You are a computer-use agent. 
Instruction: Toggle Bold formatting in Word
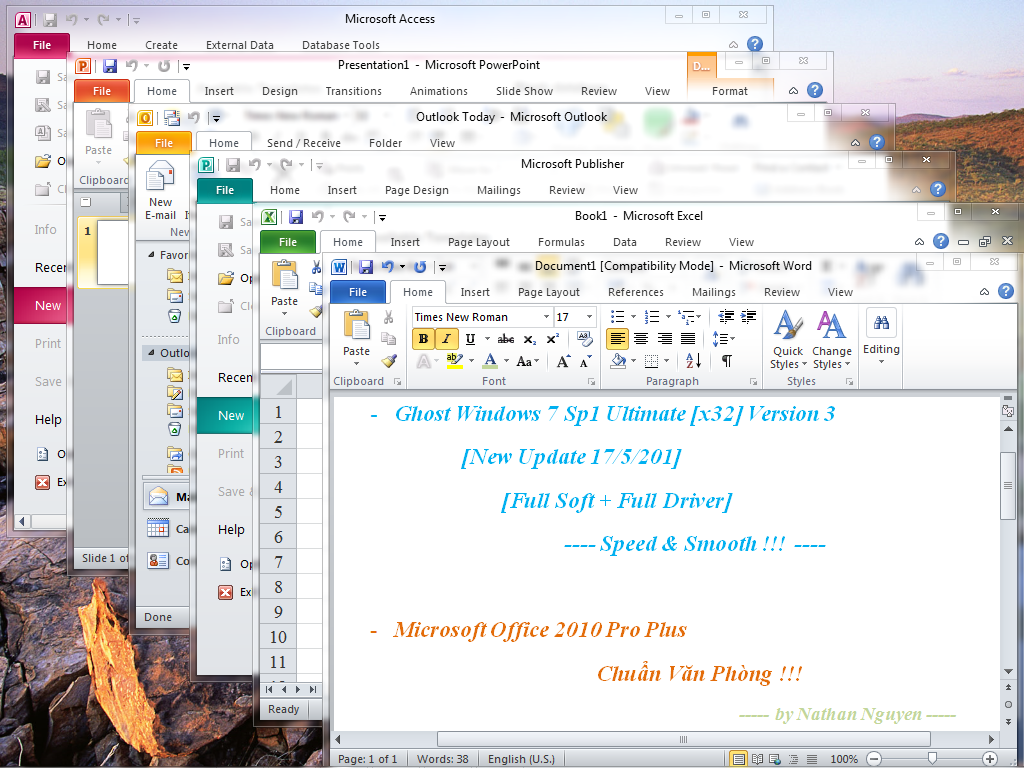click(x=423, y=339)
